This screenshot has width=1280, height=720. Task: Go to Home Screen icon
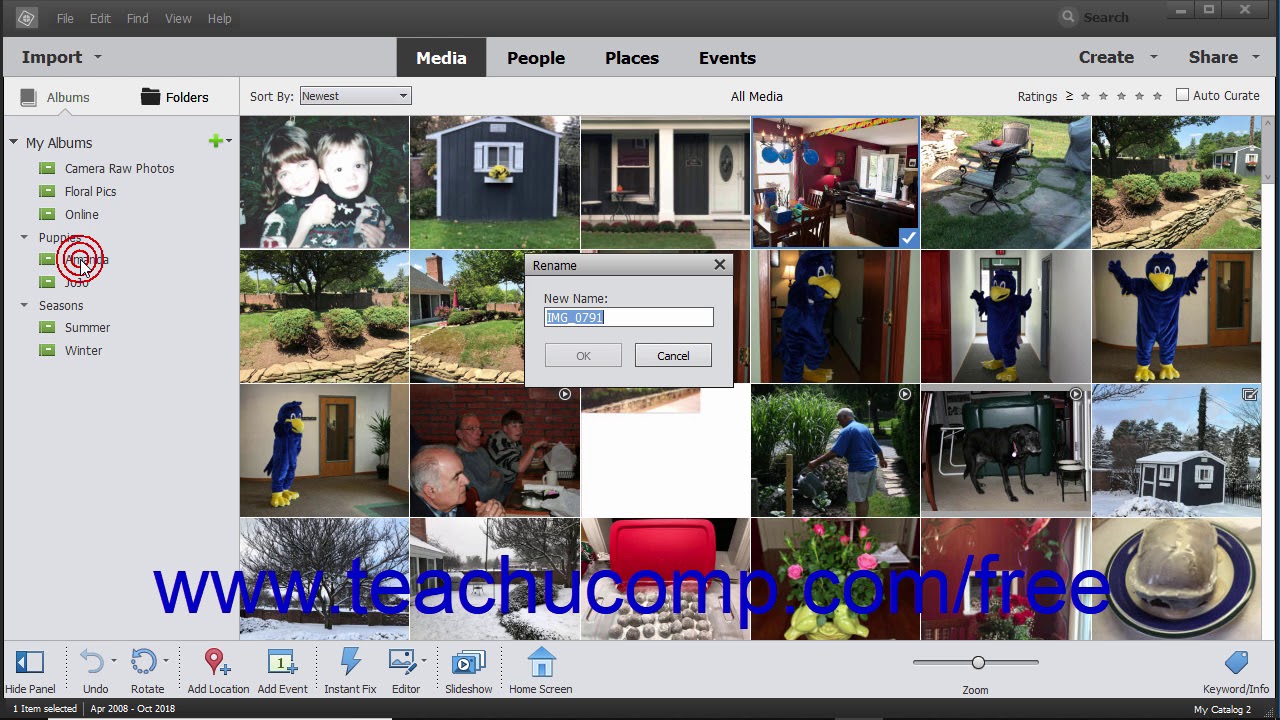pyautogui.click(x=541, y=662)
